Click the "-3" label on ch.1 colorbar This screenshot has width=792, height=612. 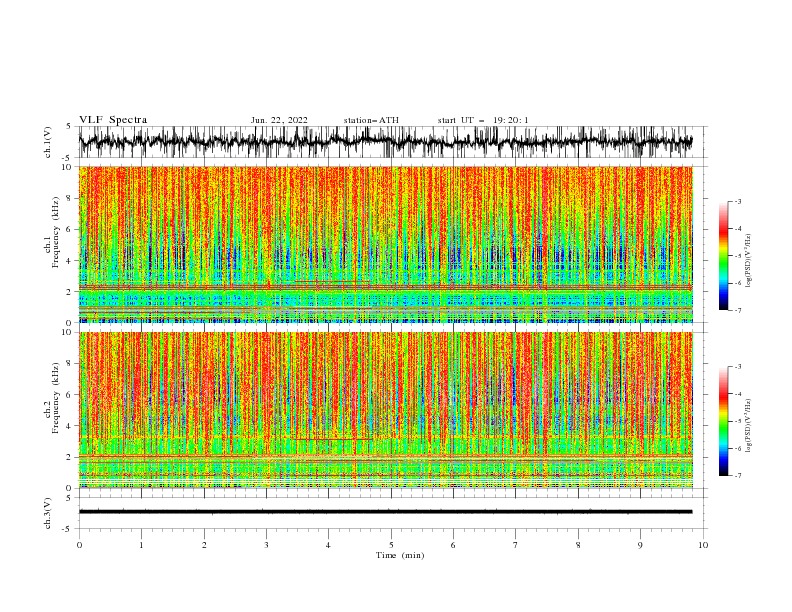point(737,201)
